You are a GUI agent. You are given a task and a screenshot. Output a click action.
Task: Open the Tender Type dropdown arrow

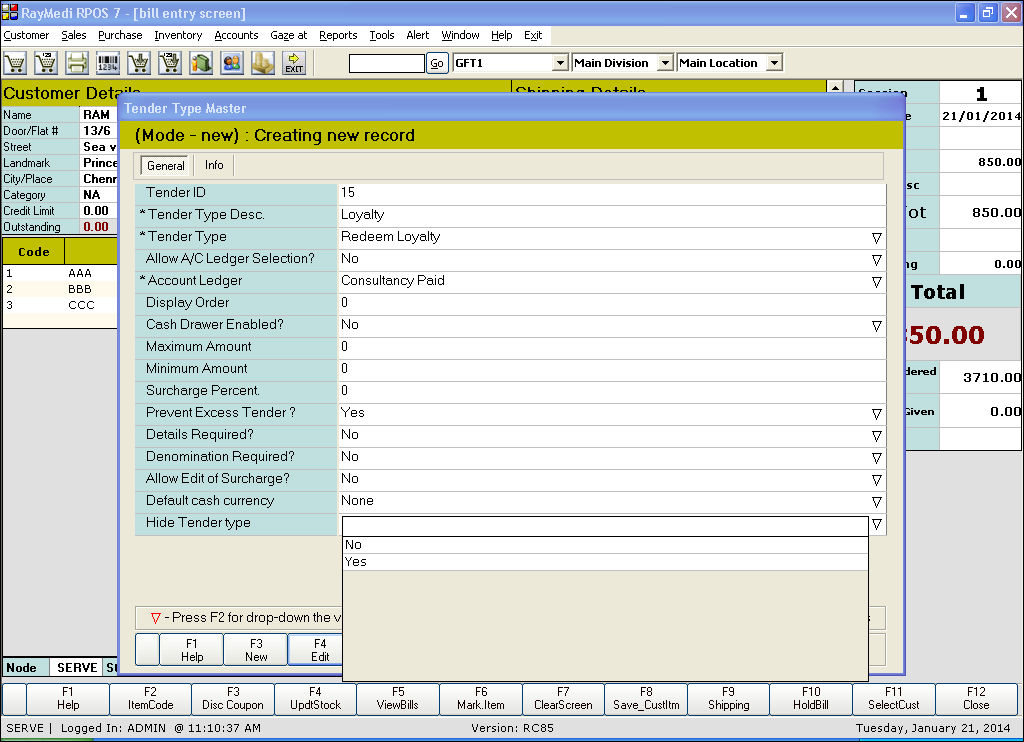click(876, 237)
